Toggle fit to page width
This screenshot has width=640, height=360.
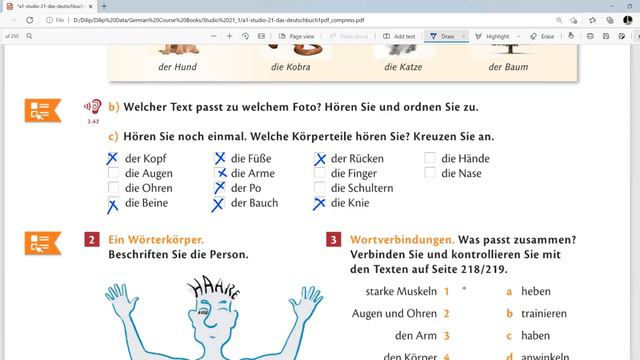click(261, 36)
